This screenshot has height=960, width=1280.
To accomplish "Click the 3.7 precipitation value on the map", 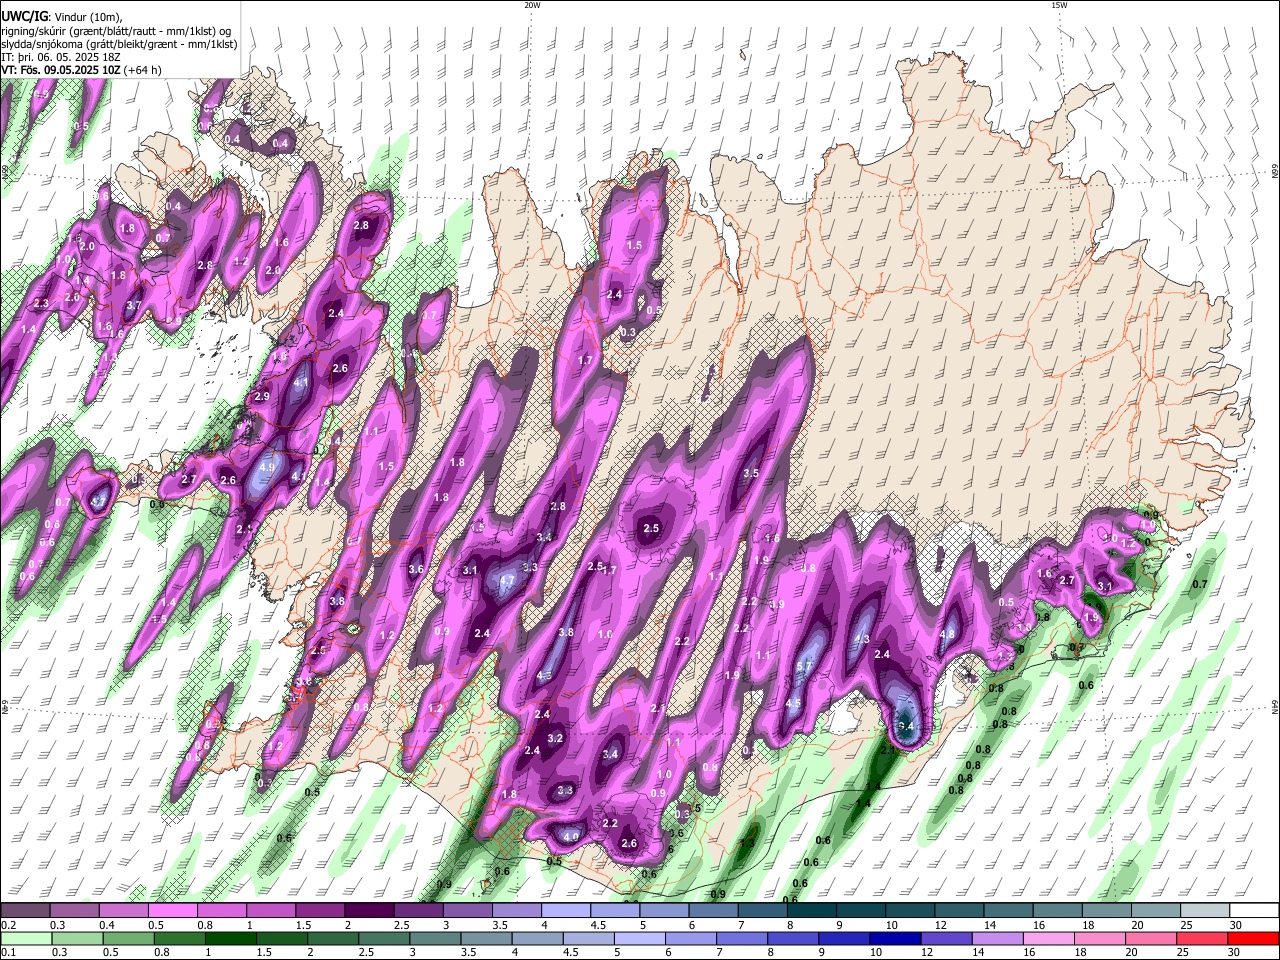I will 134,306.
